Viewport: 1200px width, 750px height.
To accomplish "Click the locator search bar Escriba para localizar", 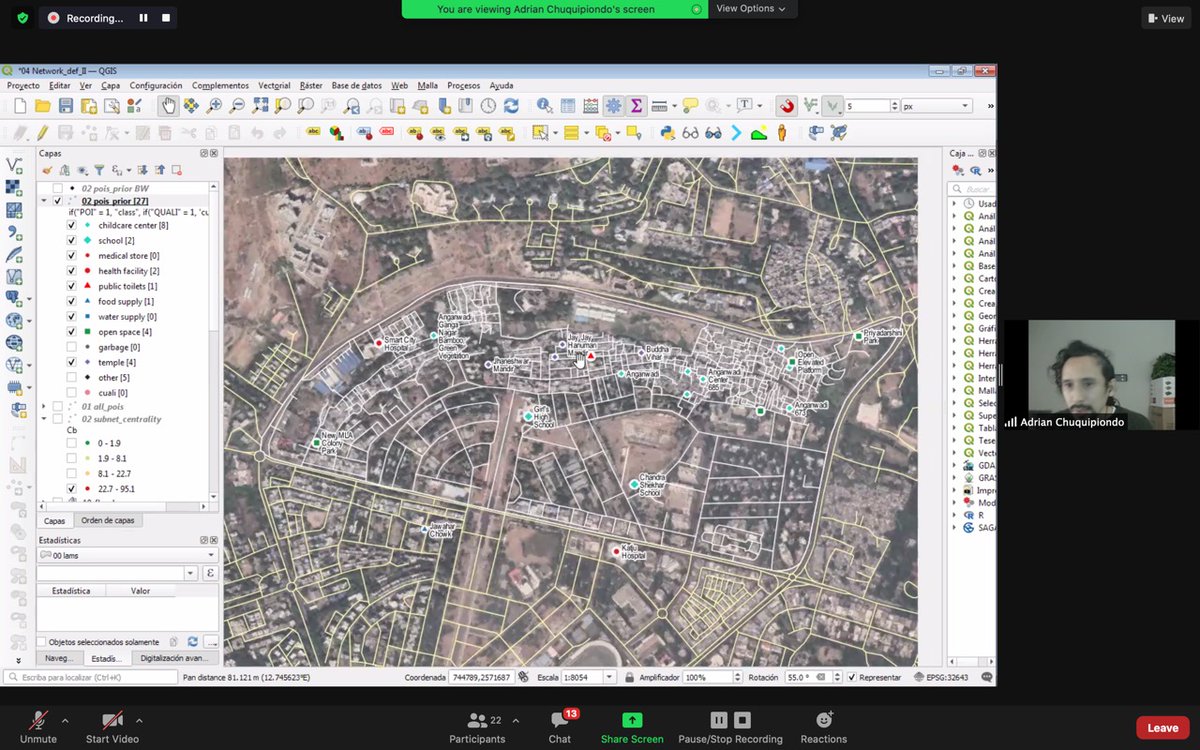I will coord(91,677).
